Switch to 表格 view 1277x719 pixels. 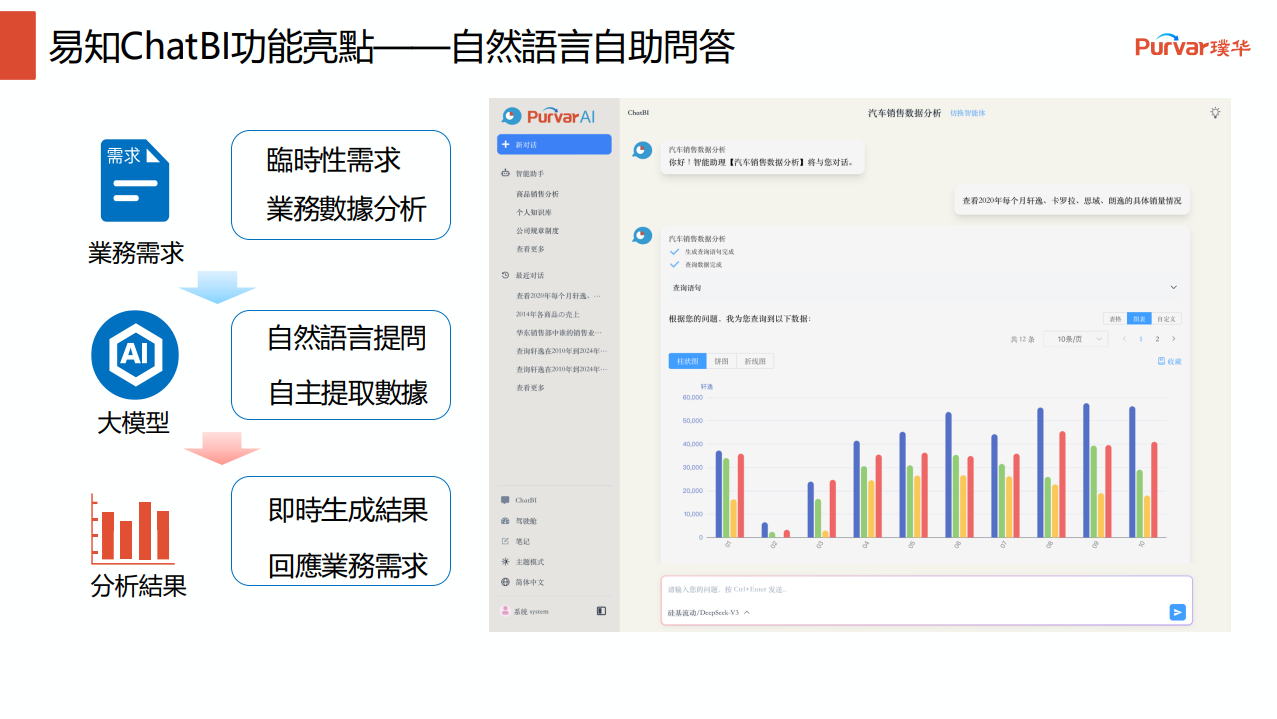point(1115,319)
